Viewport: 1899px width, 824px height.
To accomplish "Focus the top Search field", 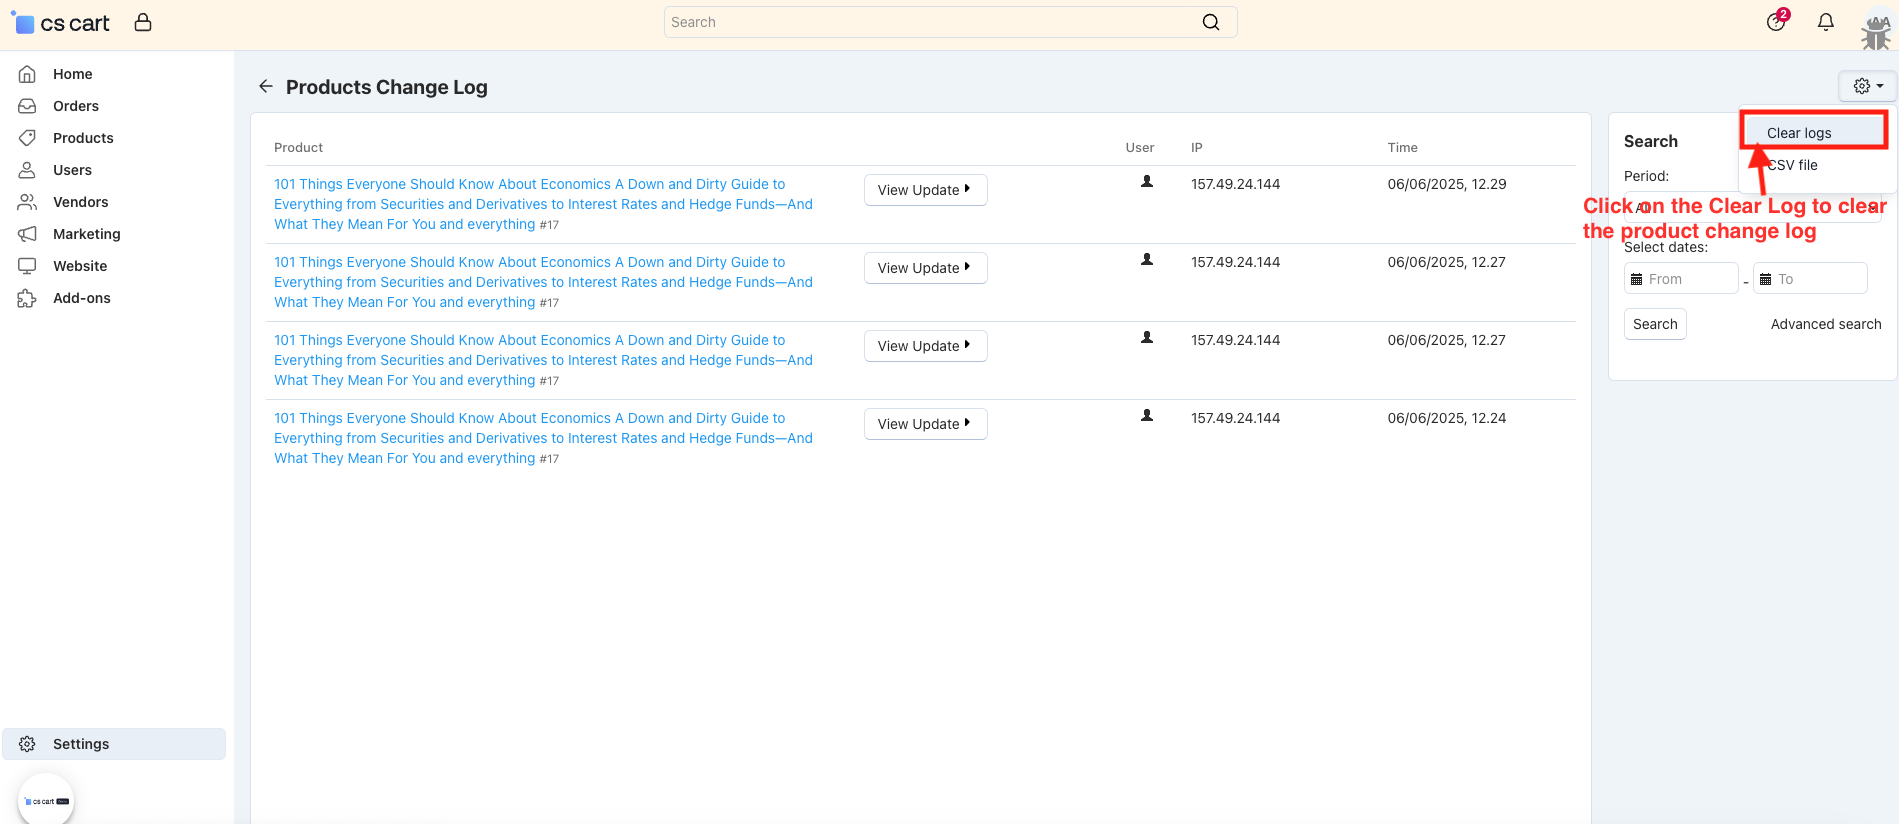I will tap(950, 22).
